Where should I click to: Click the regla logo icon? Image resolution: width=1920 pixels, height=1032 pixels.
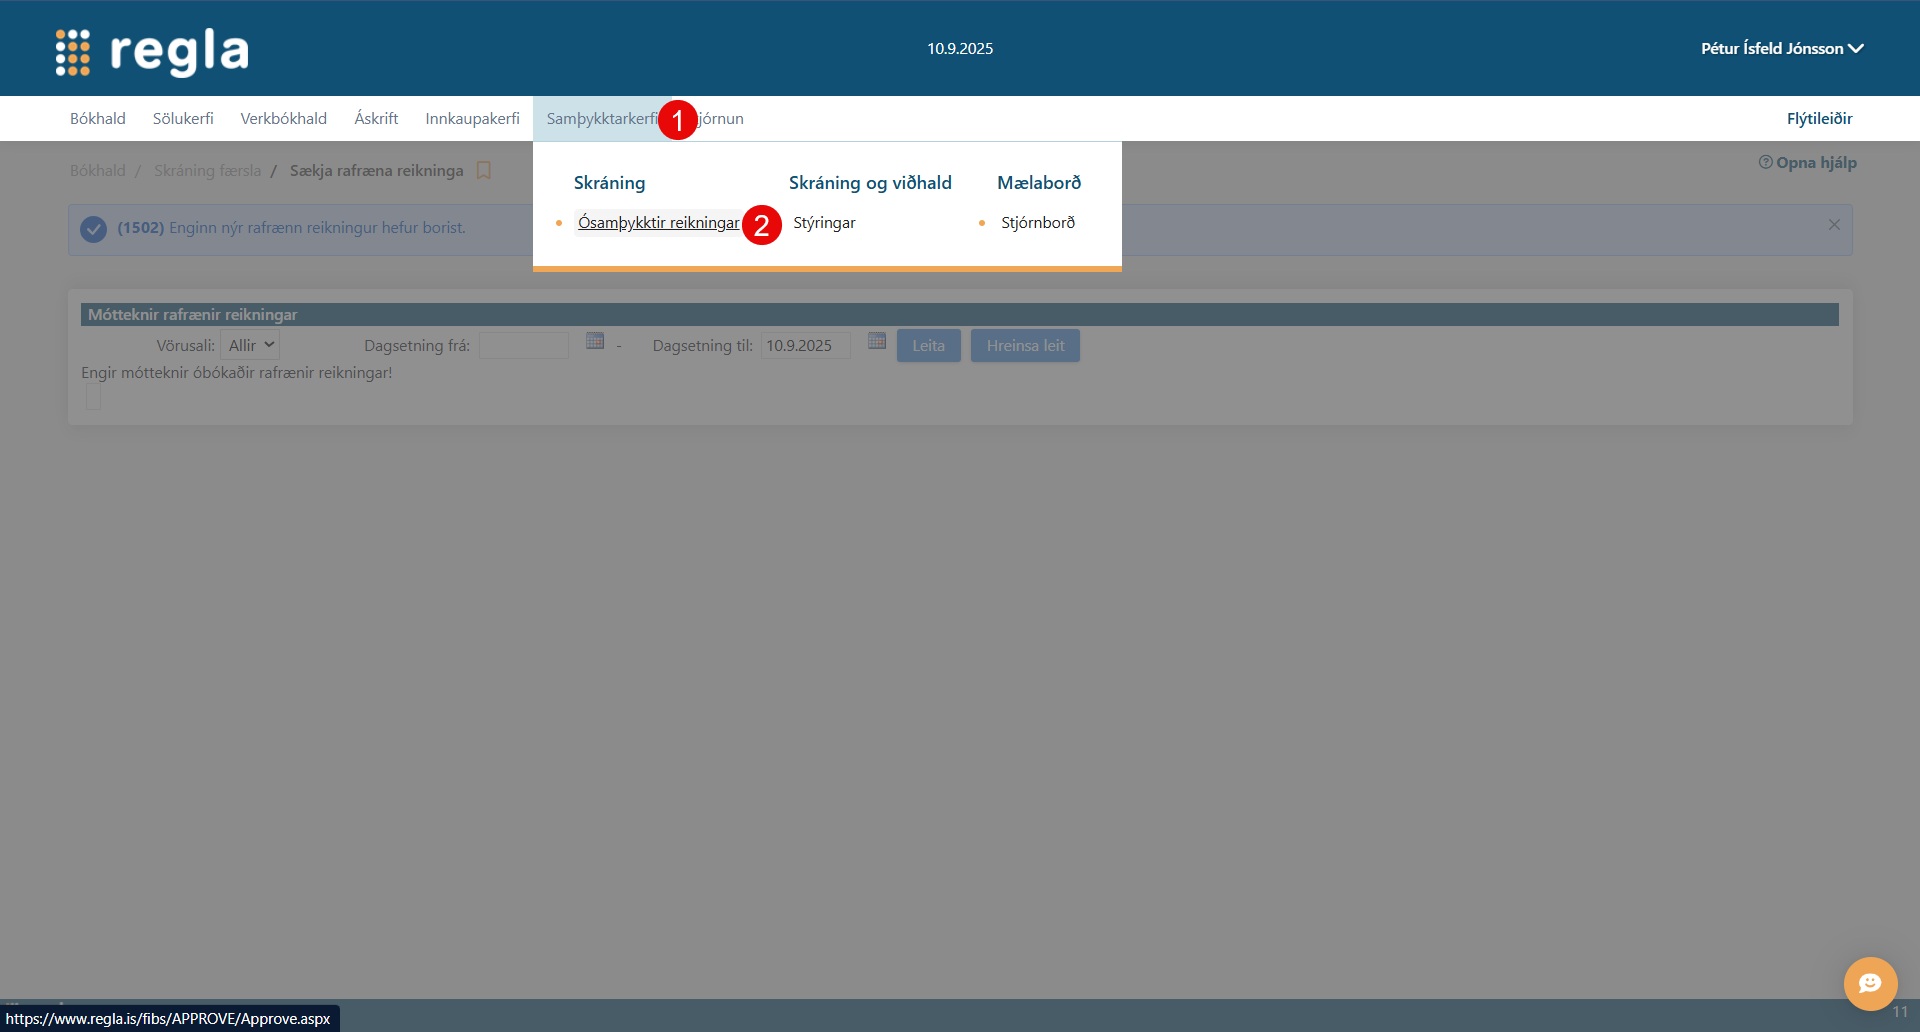pyautogui.click(x=73, y=51)
